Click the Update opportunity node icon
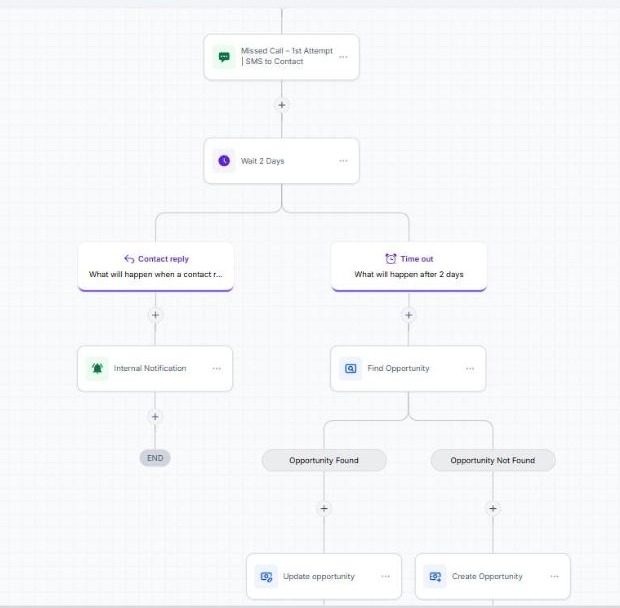 pyautogui.click(x=266, y=577)
